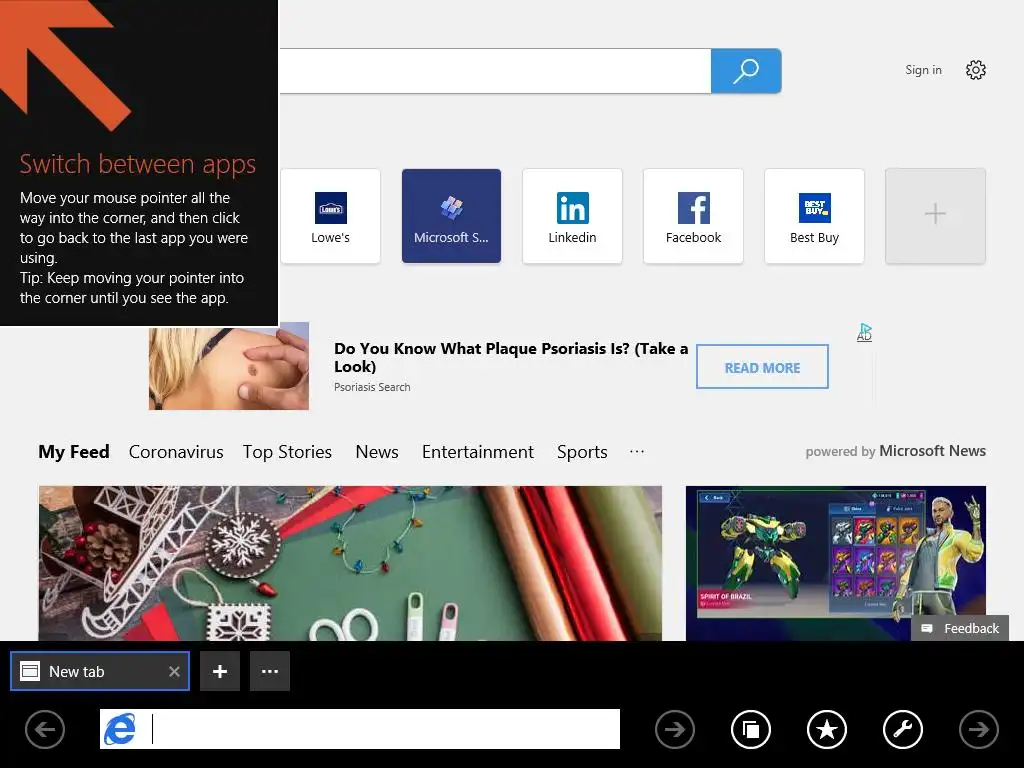The height and width of the screenshot is (768, 1024).
Task: Open the holiday crafts feature story image
Action: click(x=350, y=563)
